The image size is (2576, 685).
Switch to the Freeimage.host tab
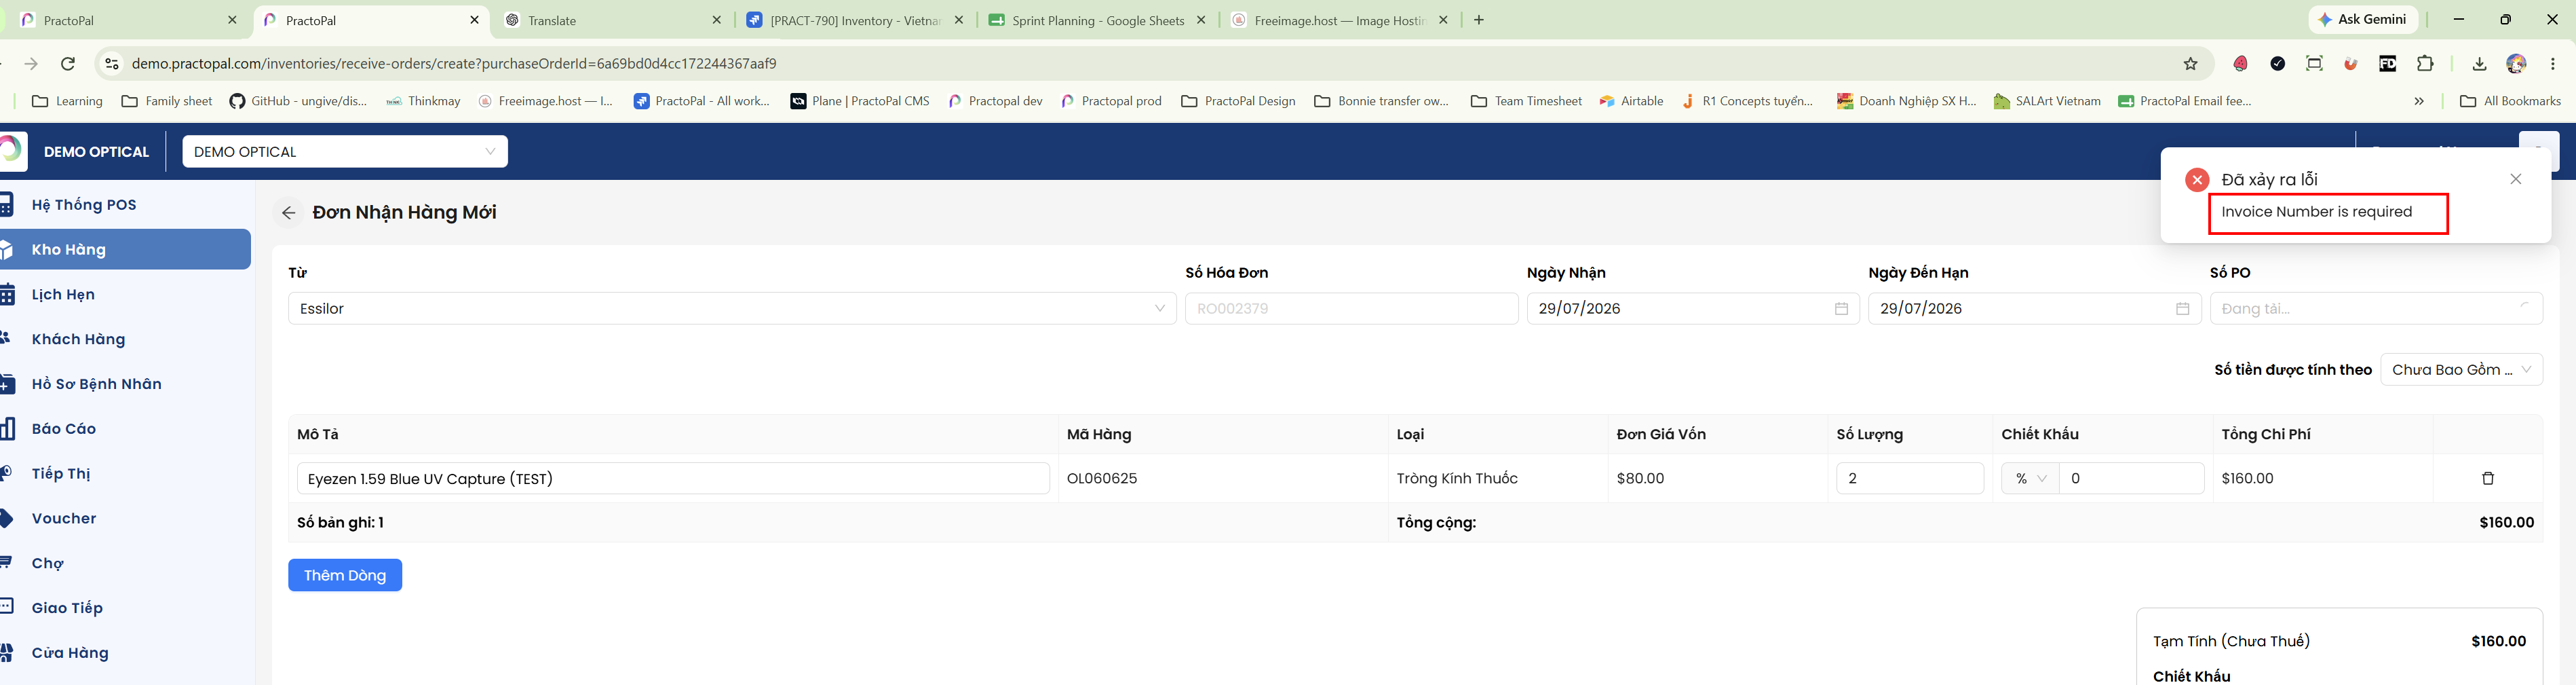click(1340, 20)
